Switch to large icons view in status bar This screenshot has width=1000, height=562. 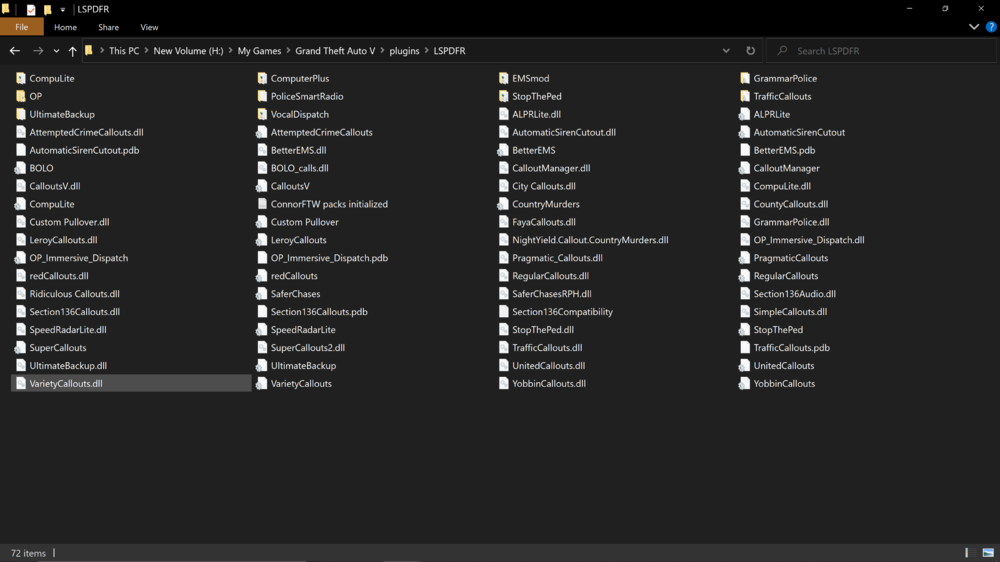[988, 553]
